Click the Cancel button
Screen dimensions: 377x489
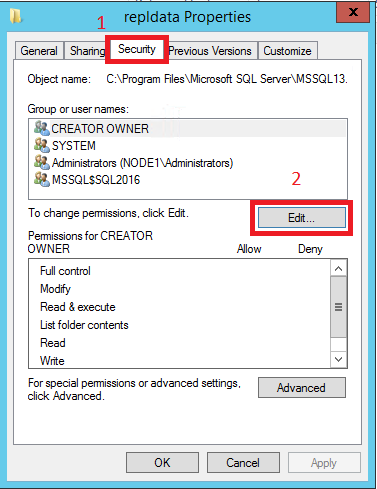coord(243,463)
